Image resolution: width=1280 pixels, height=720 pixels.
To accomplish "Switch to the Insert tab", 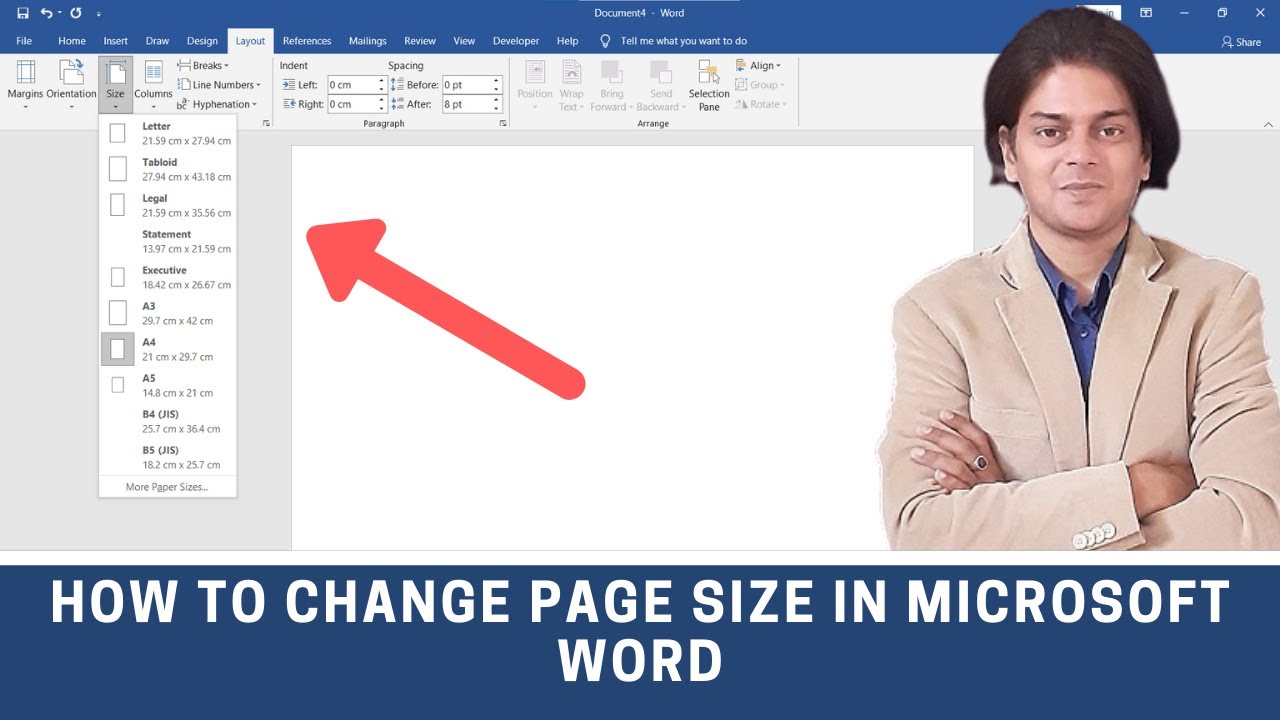I will pyautogui.click(x=116, y=41).
